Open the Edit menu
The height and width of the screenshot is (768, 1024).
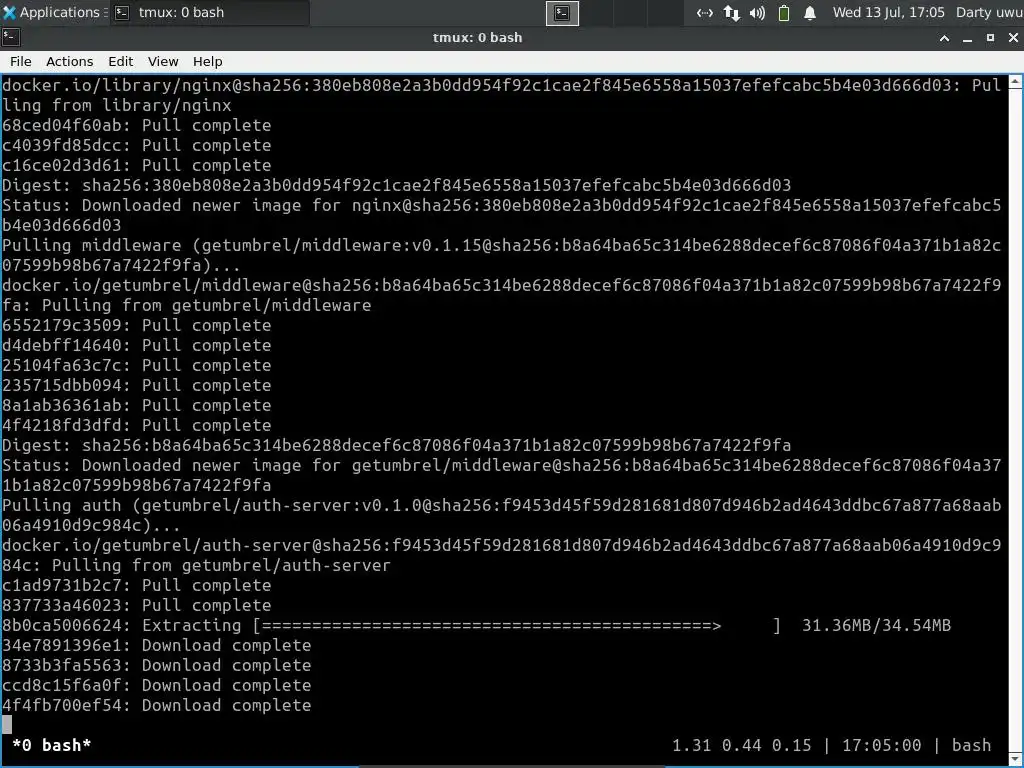[120, 61]
